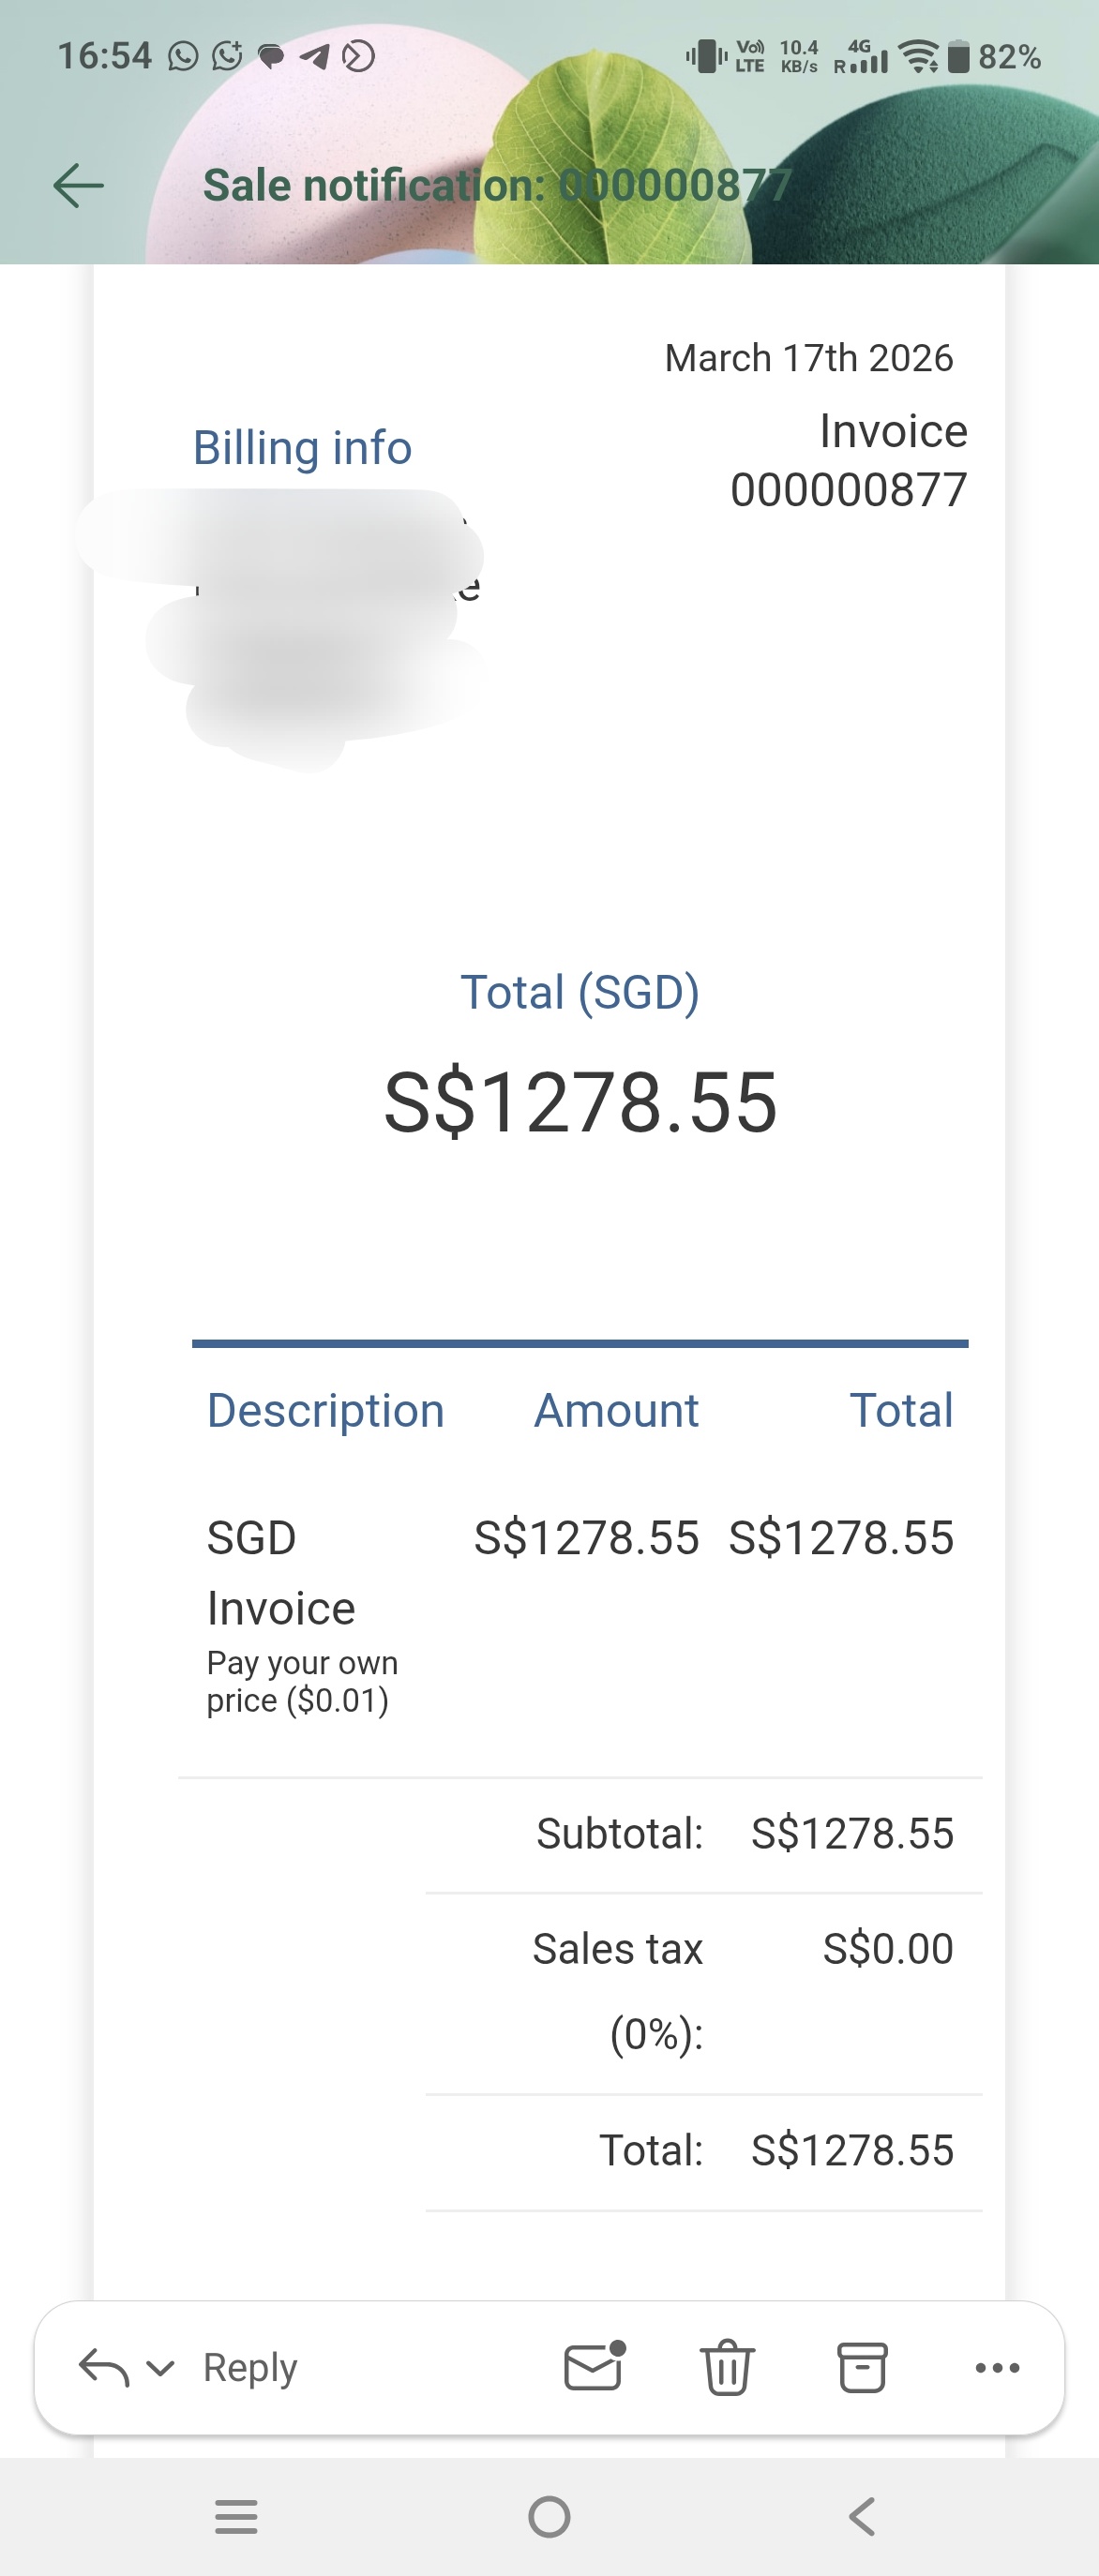Tap the Total column header
1099x2576 pixels.
tap(901, 1410)
